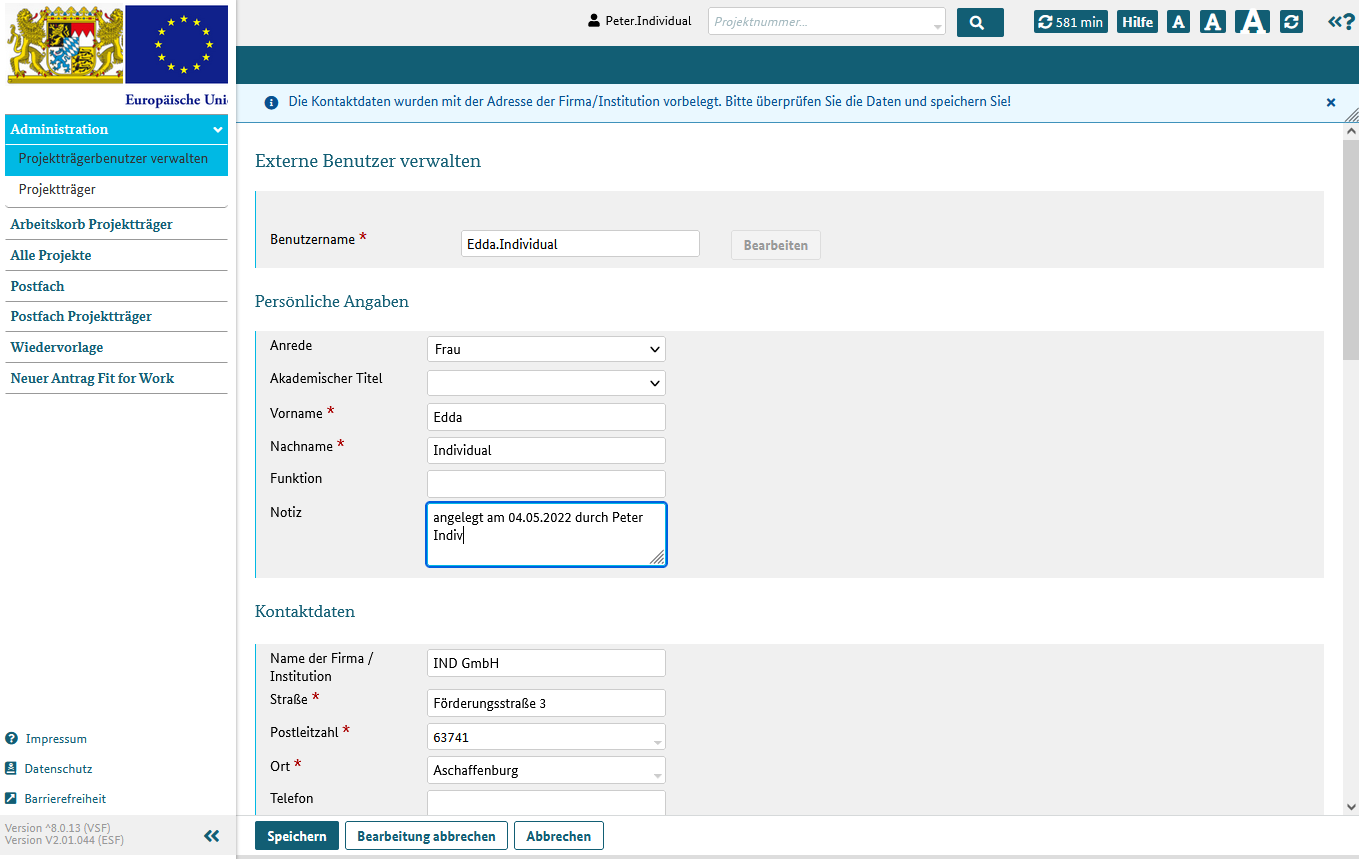Image resolution: width=1359 pixels, height=859 pixels.
Task: Click the Straße field Förderungsstraße 3
Action: pos(546,703)
